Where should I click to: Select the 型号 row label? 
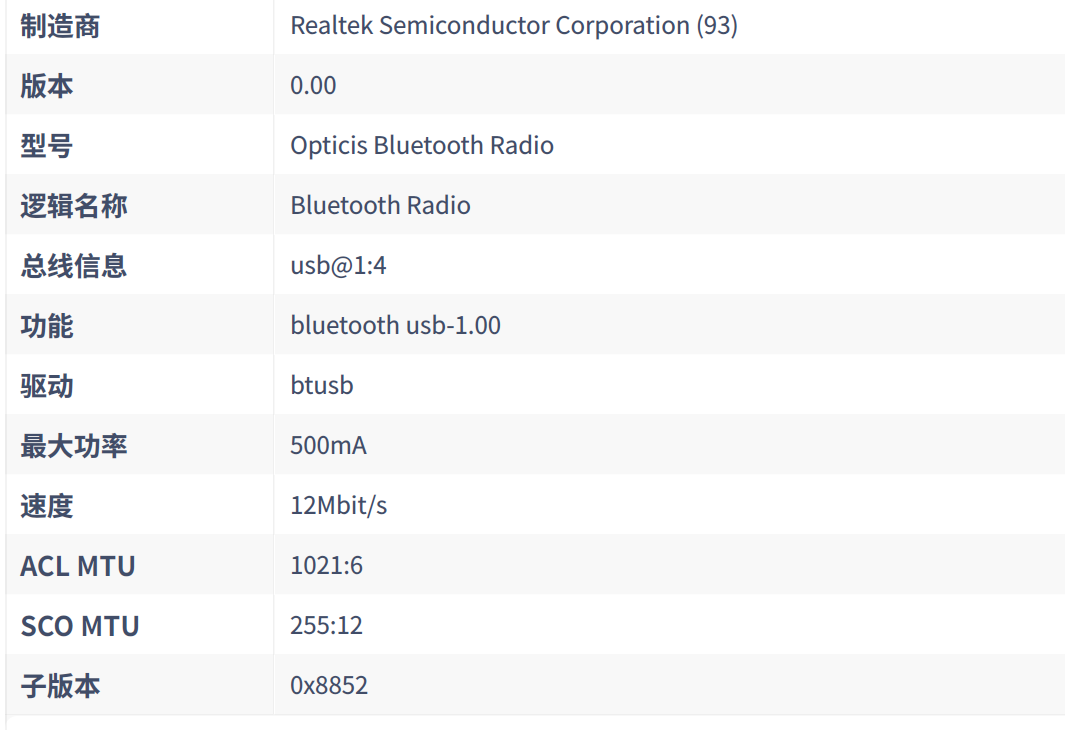47,146
